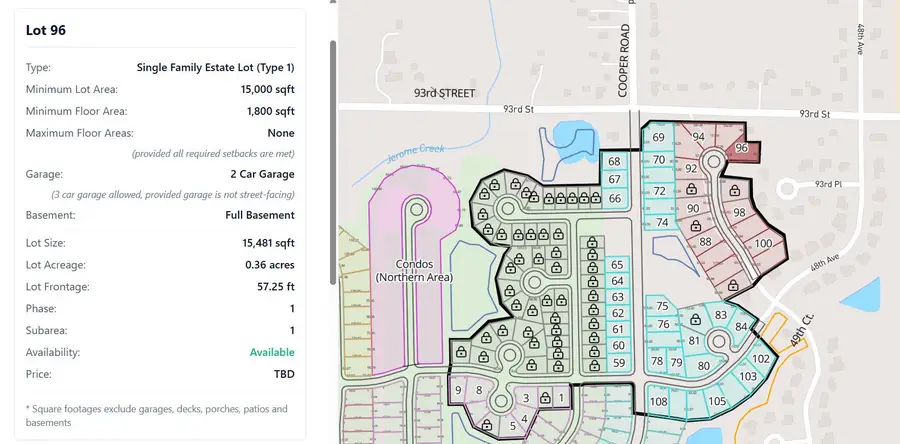
Task: Choose lot 69 near Cooper Road
Action: click(x=658, y=137)
